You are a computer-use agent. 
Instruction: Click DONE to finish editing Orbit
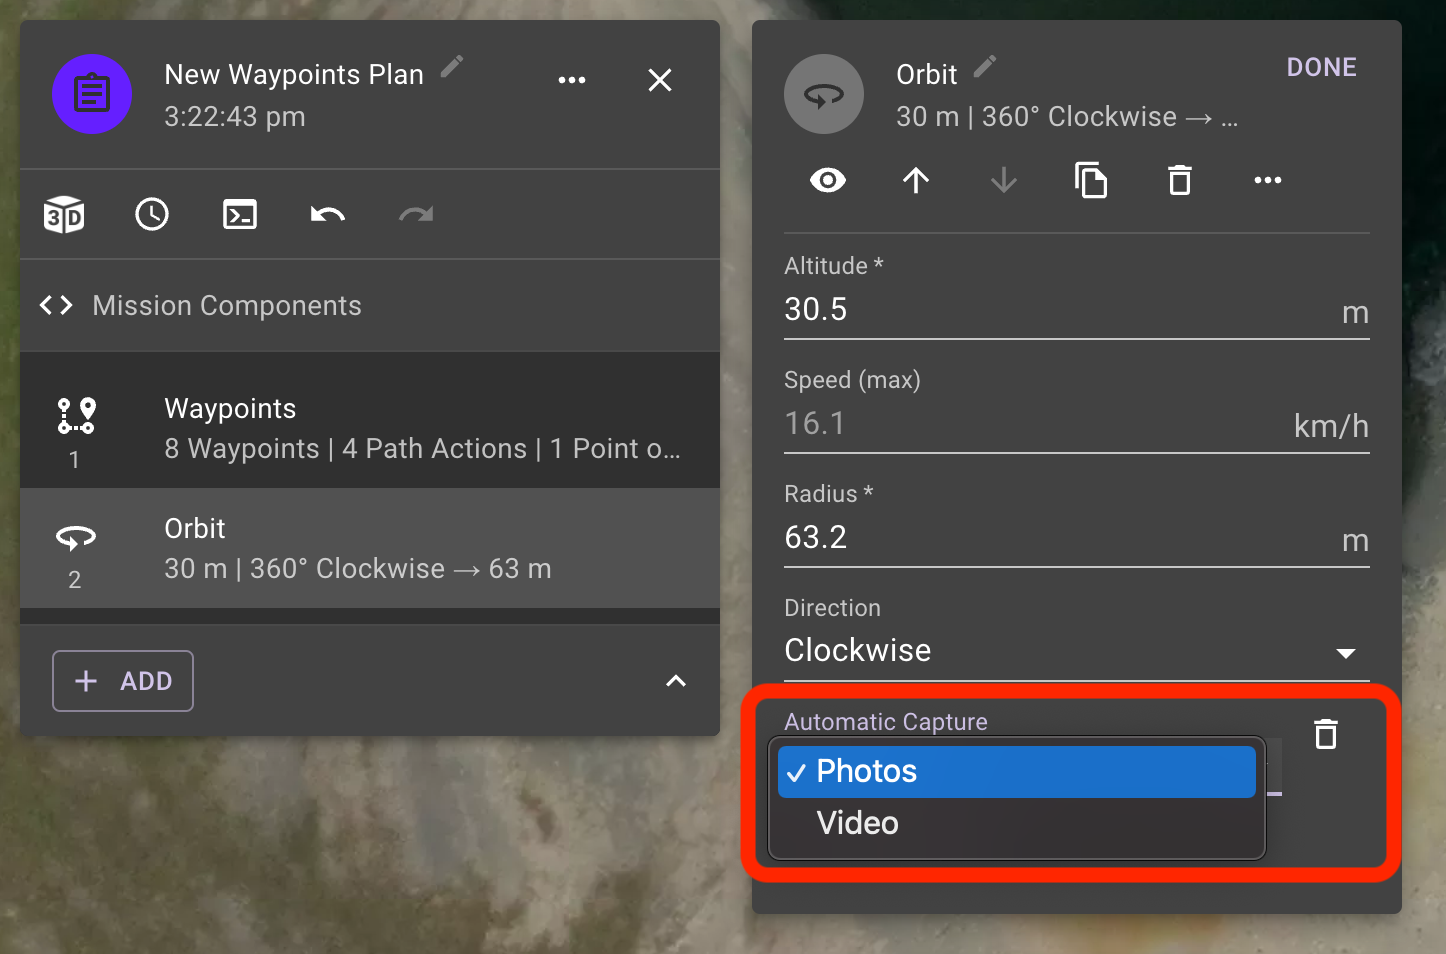[x=1321, y=67]
